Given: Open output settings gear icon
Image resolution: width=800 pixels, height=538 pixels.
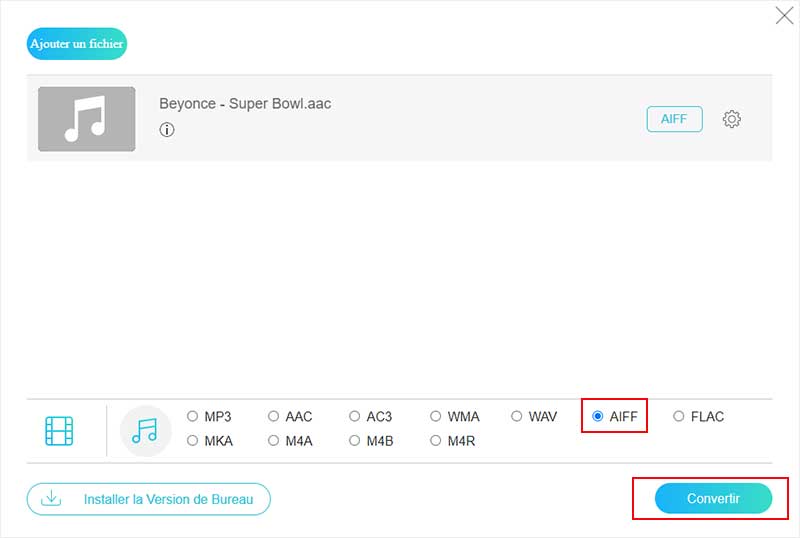Looking at the screenshot, I should [732, 119].
